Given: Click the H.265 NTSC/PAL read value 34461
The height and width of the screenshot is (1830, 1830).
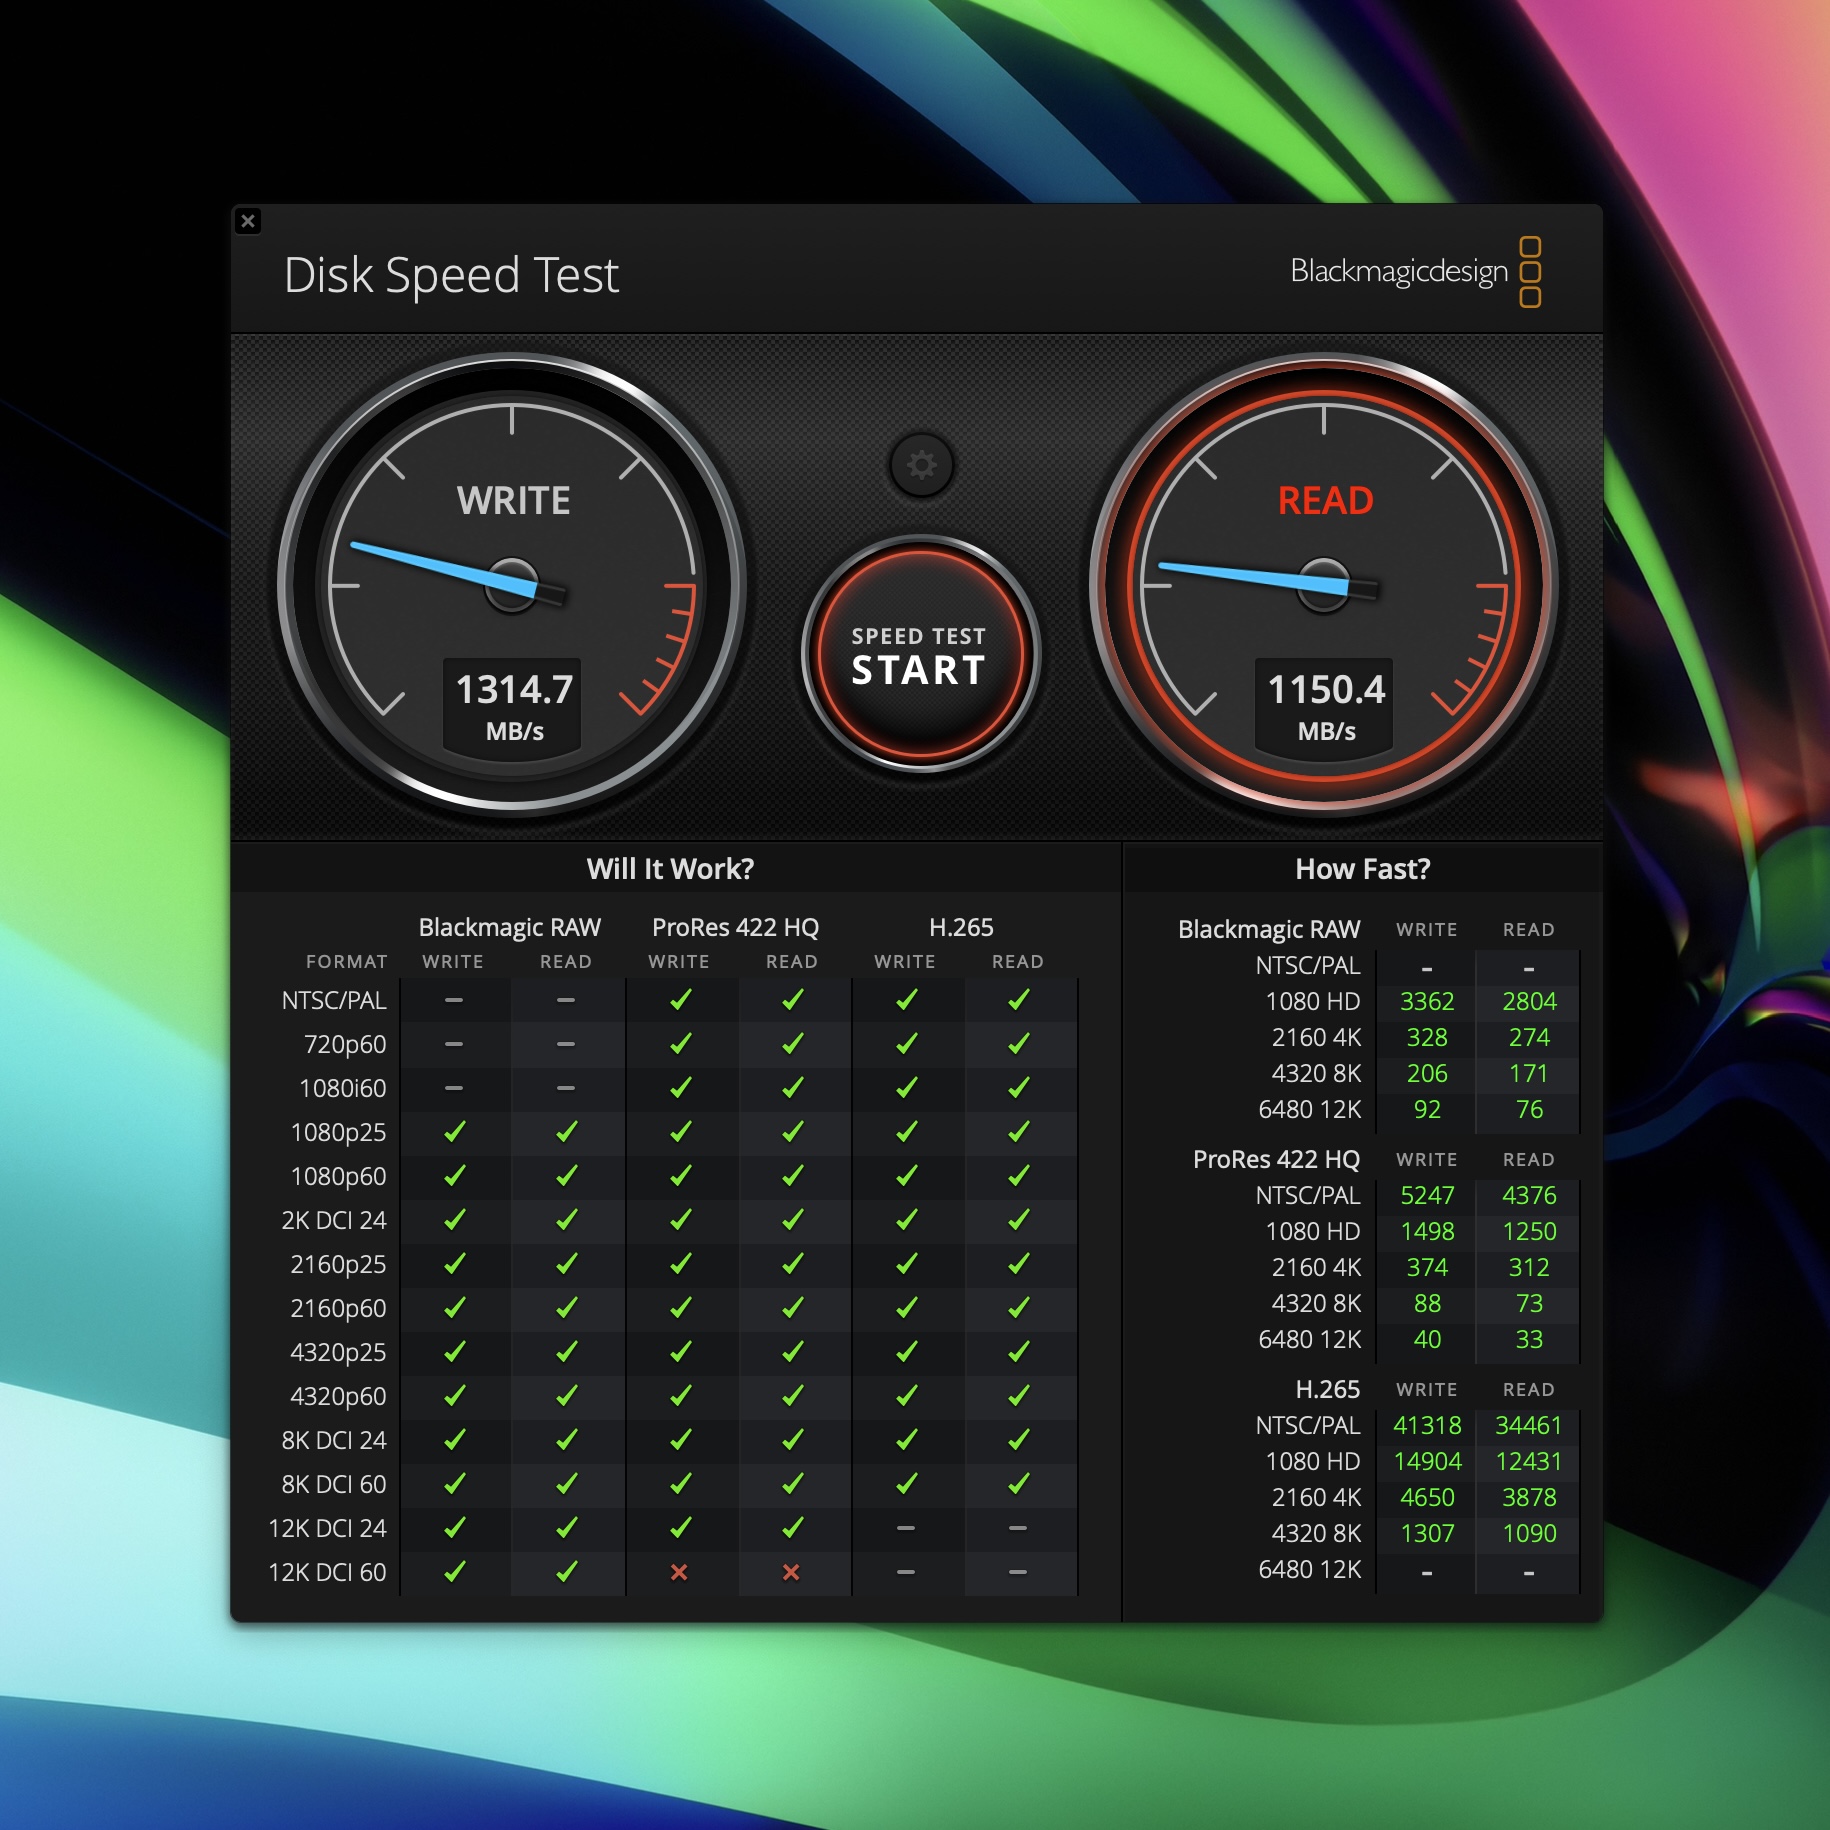Looking at the screenshot, I should tap(1529, 1425).
